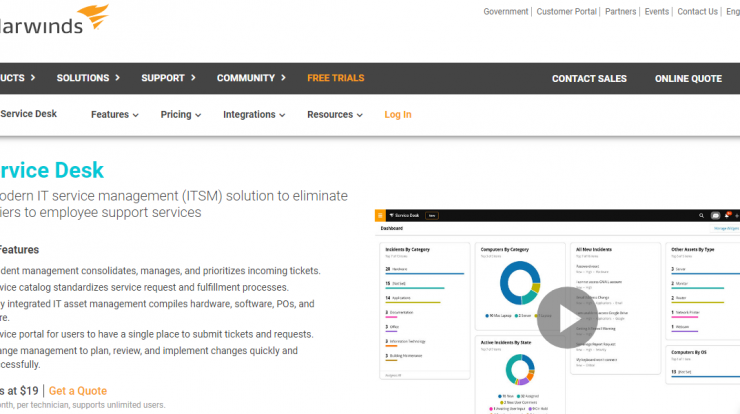Expand the Community menu
Viewport: 740px width, 414px height.
(251, 78)
